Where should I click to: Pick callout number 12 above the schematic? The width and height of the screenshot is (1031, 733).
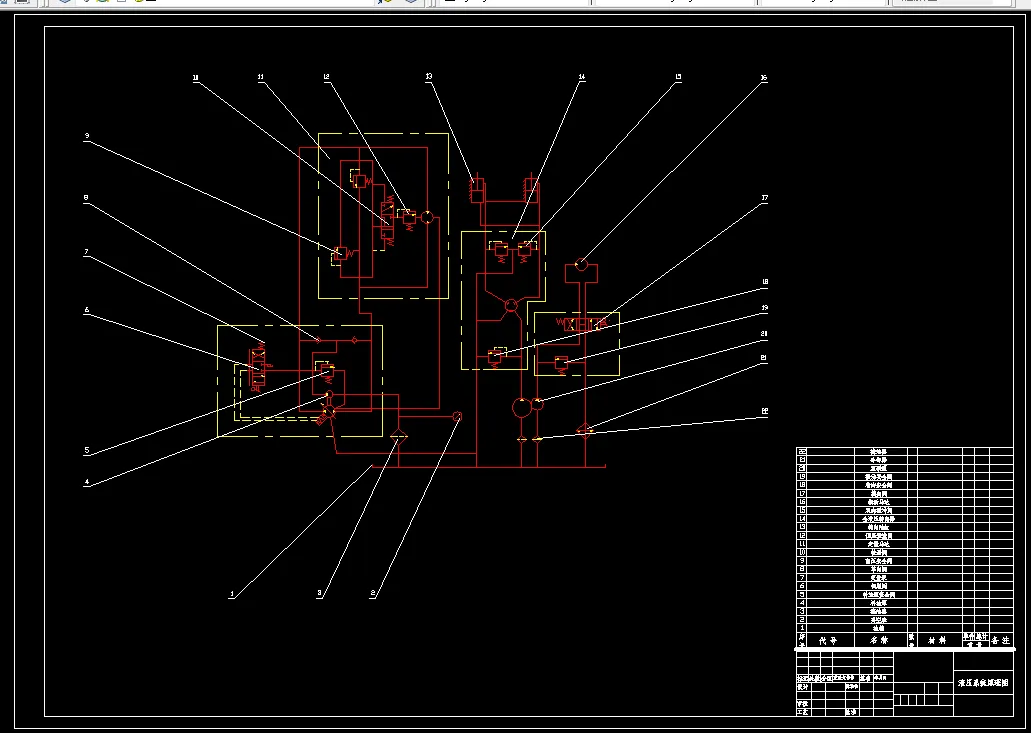(x=326, y=77)
